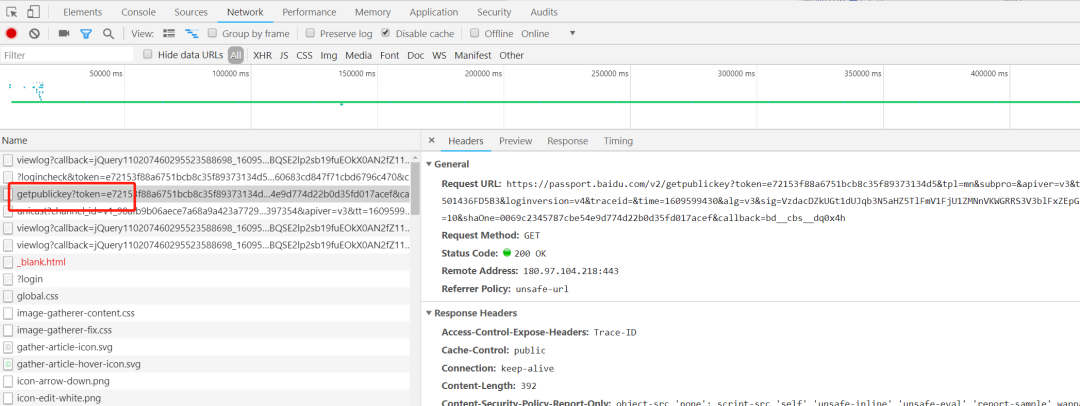Check the Hide data URLs checkbox
The width and height of the screenshot is (1080, 406).
pos(147,54)
